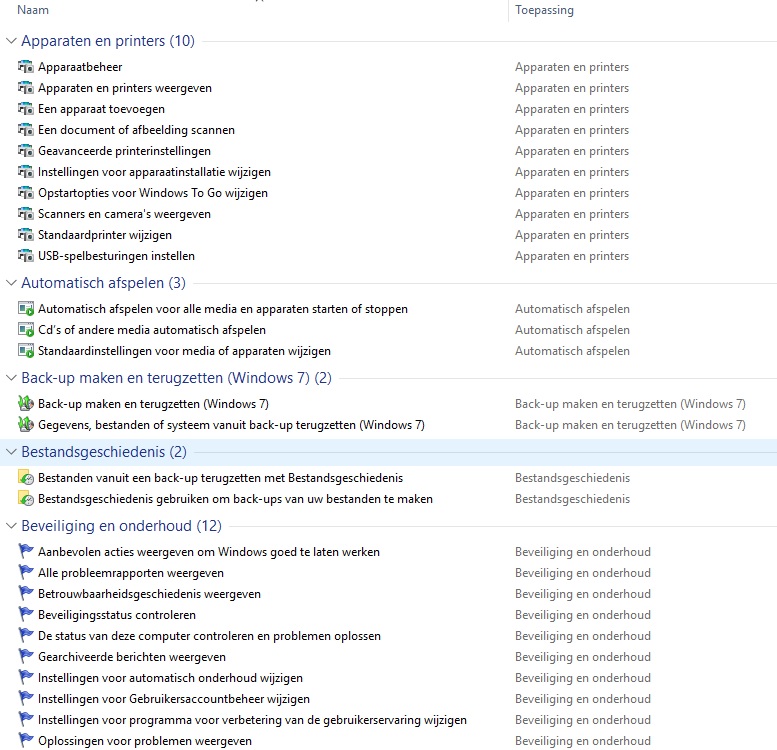Open Geavanceerde printerinstellingen
Viewport: 777px width, 750px height.
124,151
